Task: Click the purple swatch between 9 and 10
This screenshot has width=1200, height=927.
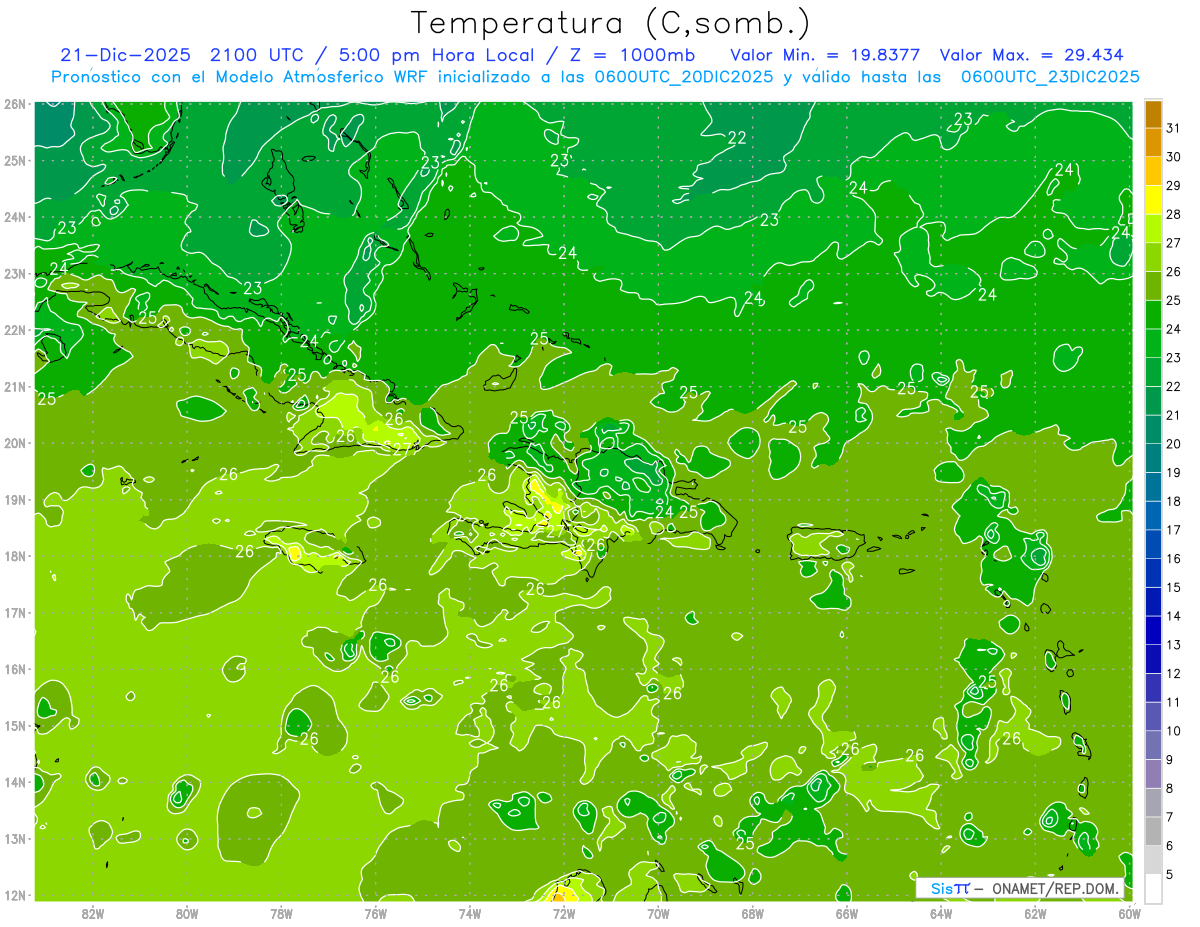Action: (x=1153, y=745)
